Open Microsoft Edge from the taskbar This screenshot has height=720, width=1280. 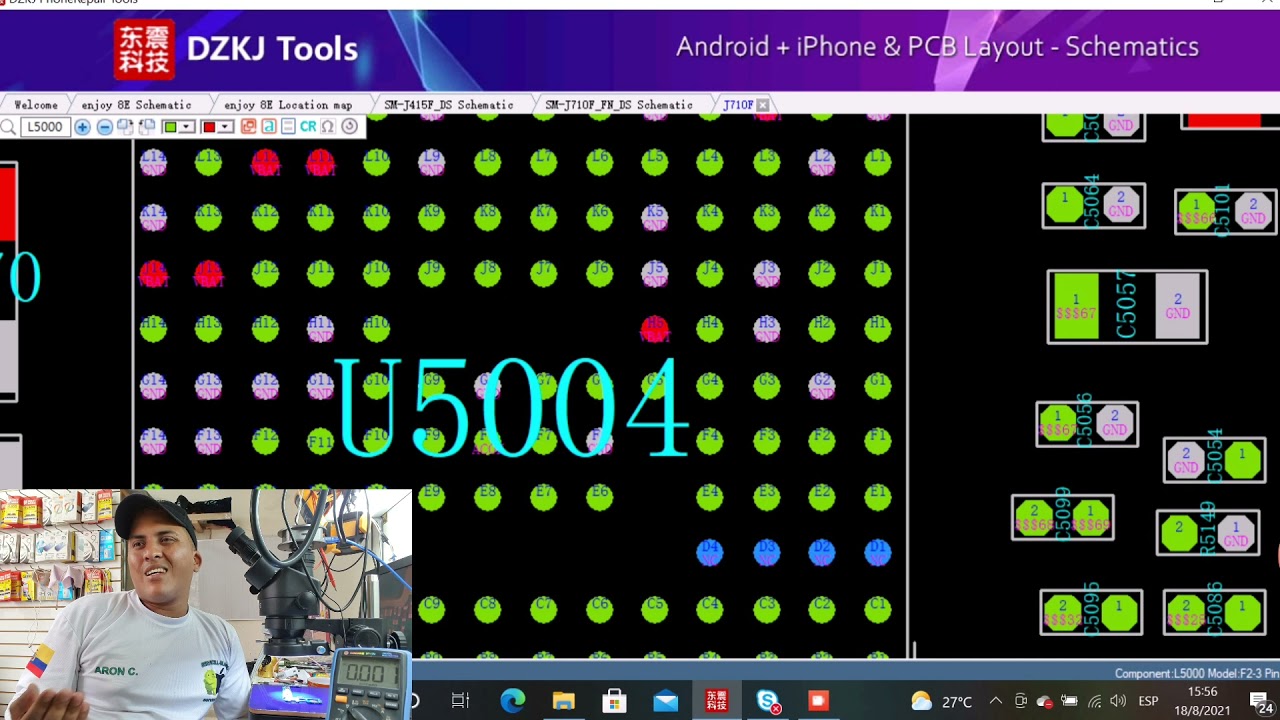coord(512,701)
